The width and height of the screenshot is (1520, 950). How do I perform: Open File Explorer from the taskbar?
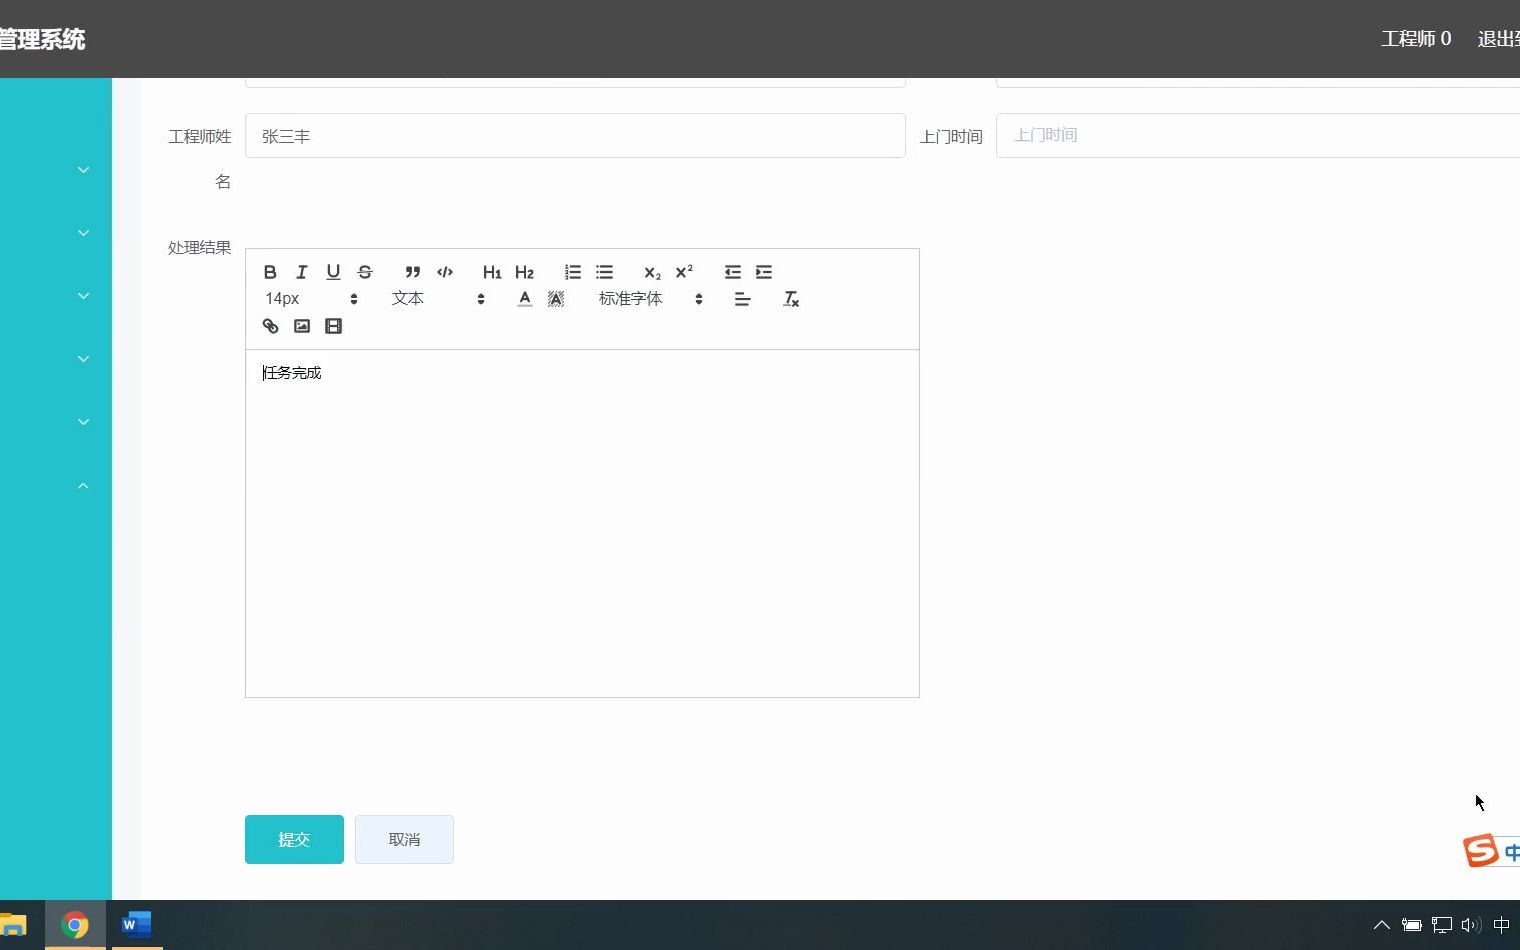point(13,925)
